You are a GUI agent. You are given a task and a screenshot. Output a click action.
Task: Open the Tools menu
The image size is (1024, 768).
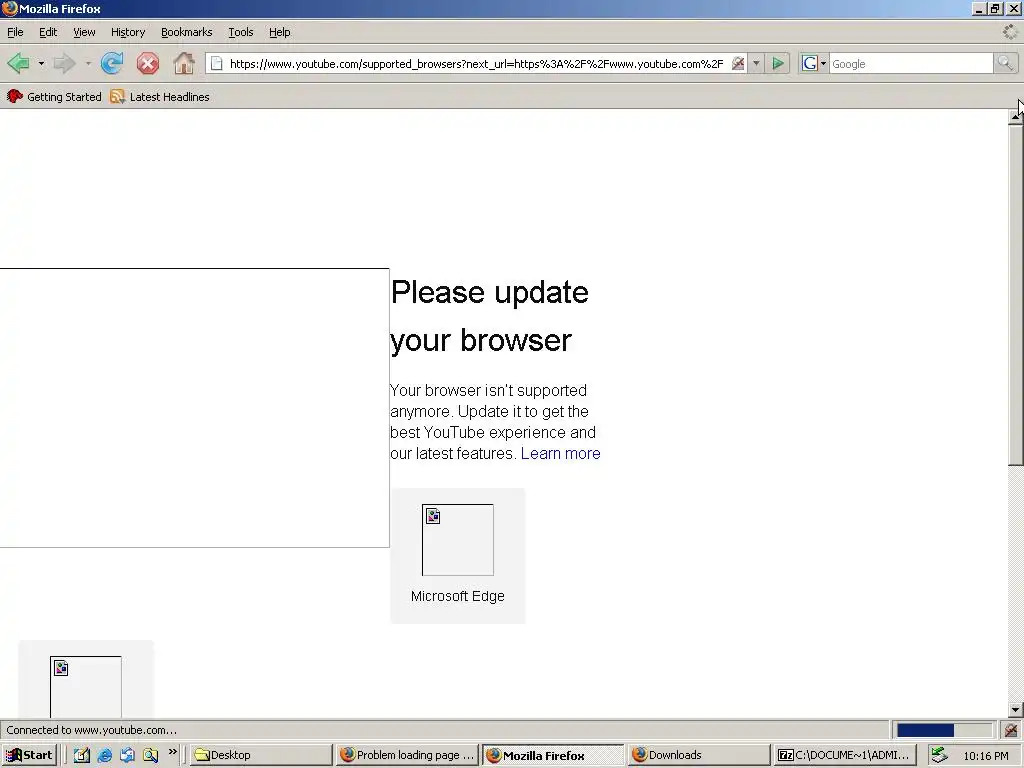240,32
